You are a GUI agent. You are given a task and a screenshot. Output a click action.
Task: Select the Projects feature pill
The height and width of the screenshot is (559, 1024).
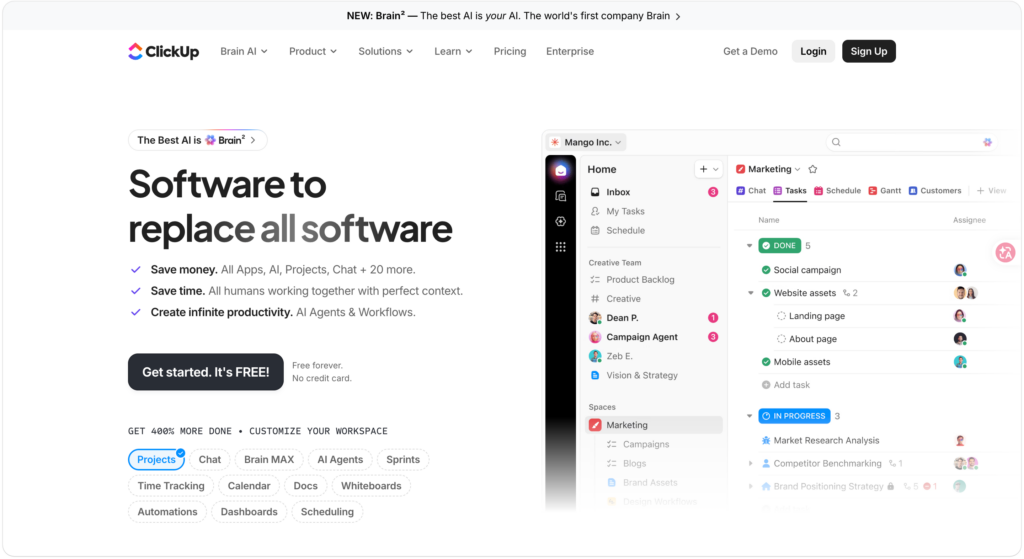pos(156,460)
